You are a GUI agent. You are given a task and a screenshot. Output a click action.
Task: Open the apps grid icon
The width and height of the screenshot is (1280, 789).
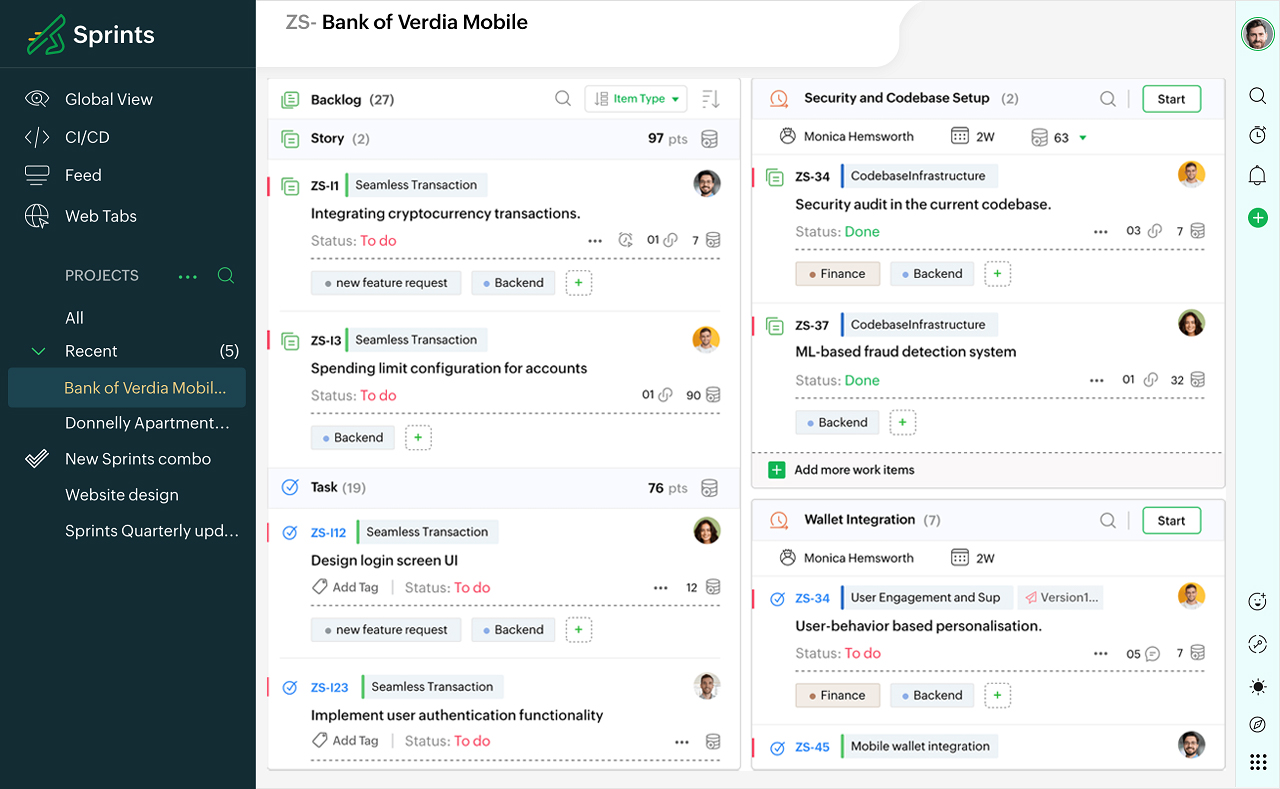pos(1258,762)
